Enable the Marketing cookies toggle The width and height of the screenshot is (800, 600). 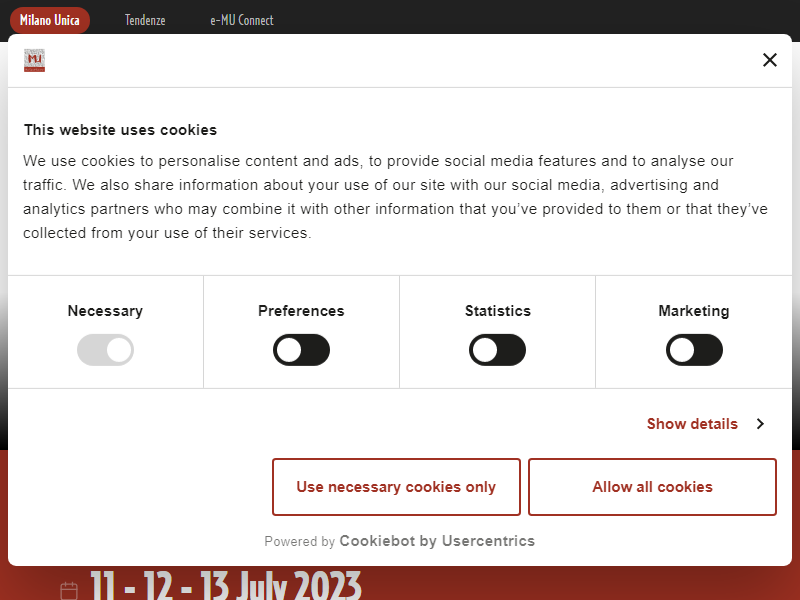point(694,350)
